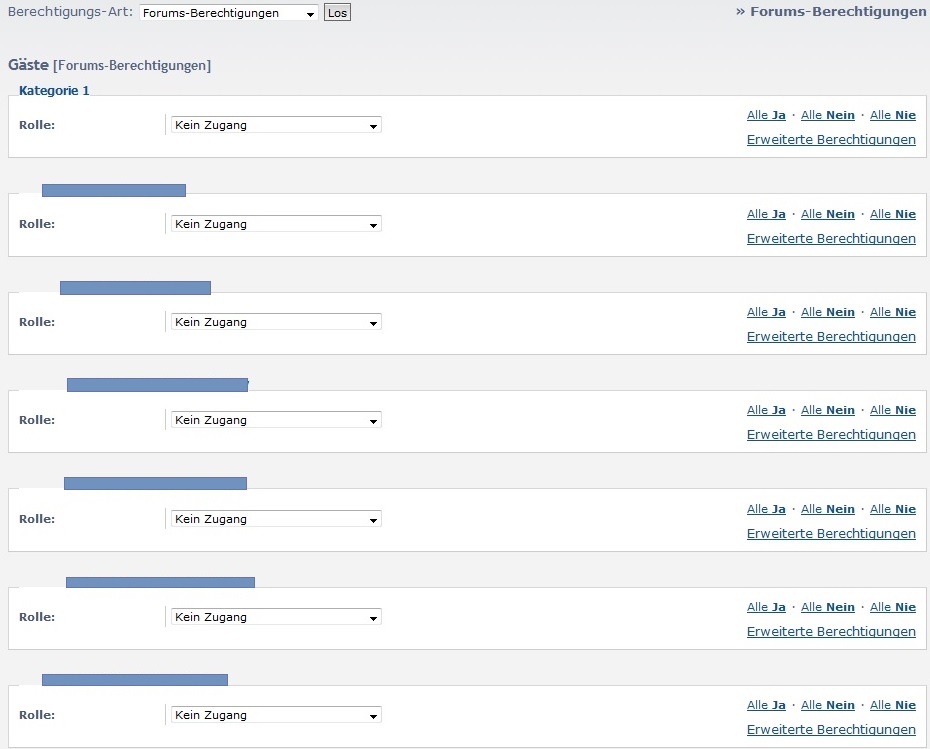930x749 pixels.
Task: Open the Rolle dropdown in the bottom block
Action: click(x=275, y=715)
